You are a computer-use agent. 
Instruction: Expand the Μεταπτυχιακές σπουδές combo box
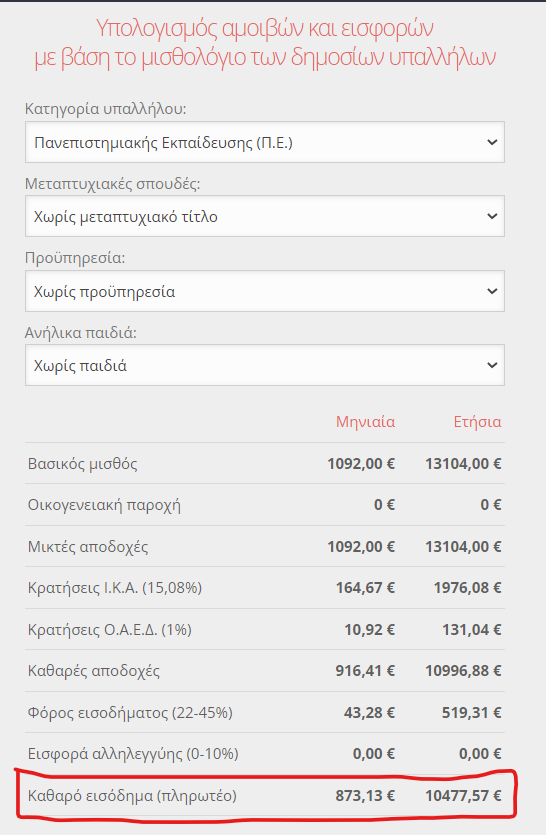pos(265,216)
